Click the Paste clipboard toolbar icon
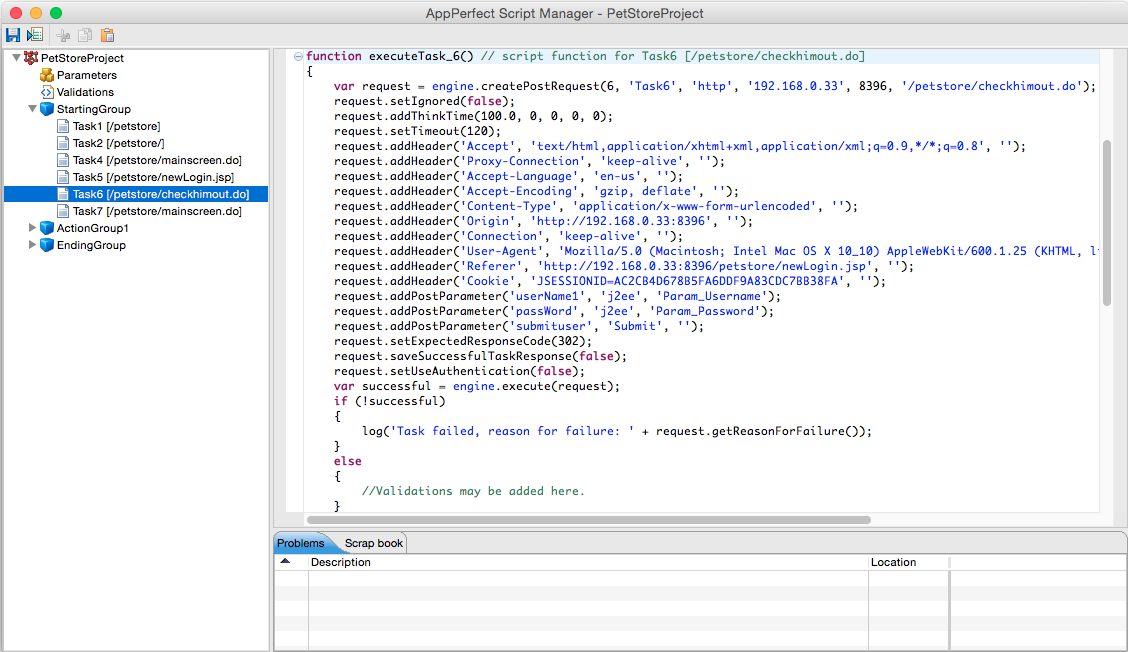Viewport: 1128px width, 652px height. point(107,35)
